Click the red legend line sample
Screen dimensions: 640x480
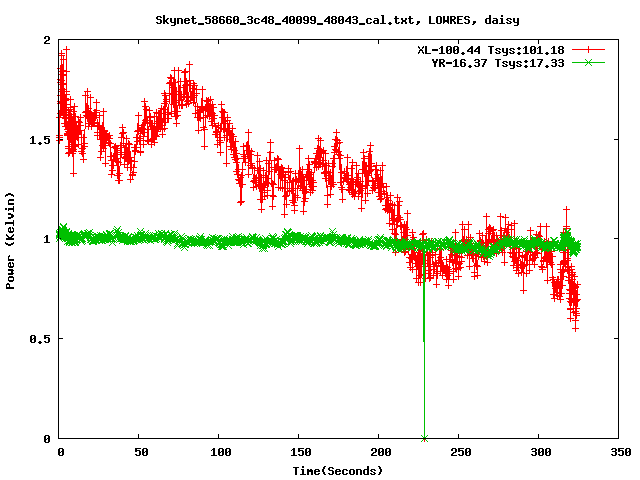pyautogui.click(x=588, y=50)
